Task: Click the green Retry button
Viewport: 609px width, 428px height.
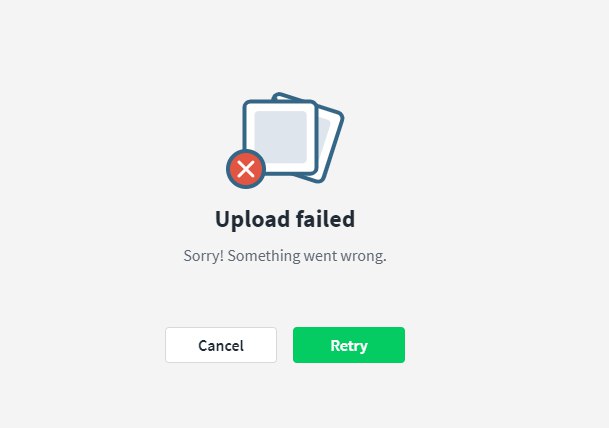Action: pos(349,345)
